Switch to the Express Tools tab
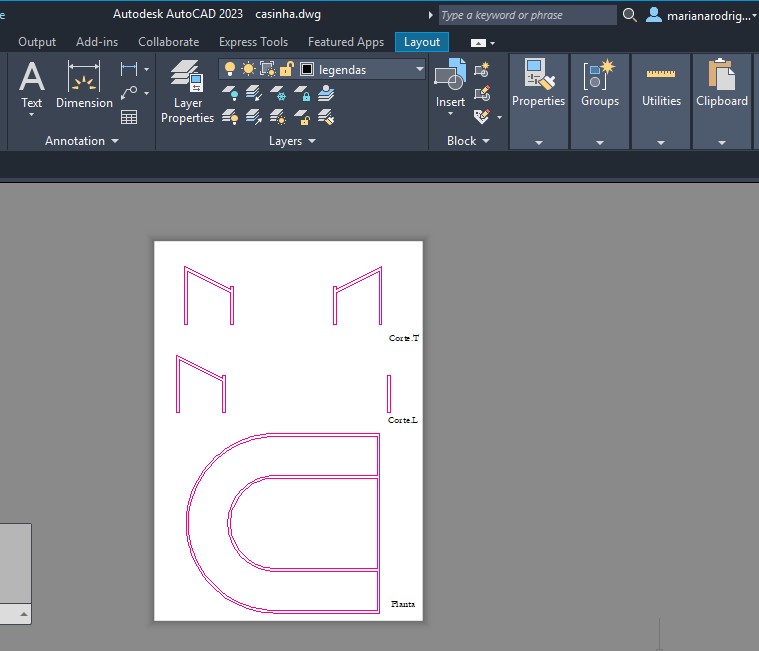Image resolution: width=759 pixels, height=651 pixels. 251,42
